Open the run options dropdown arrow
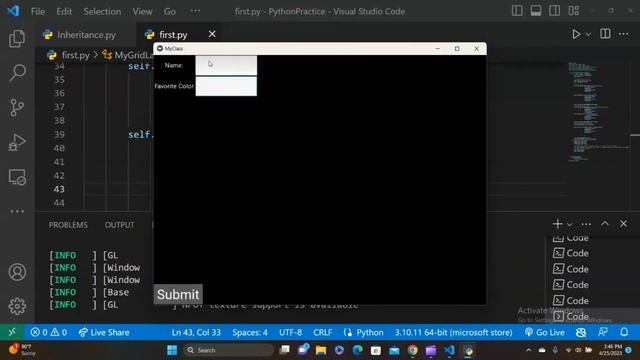 pos(588,35)
